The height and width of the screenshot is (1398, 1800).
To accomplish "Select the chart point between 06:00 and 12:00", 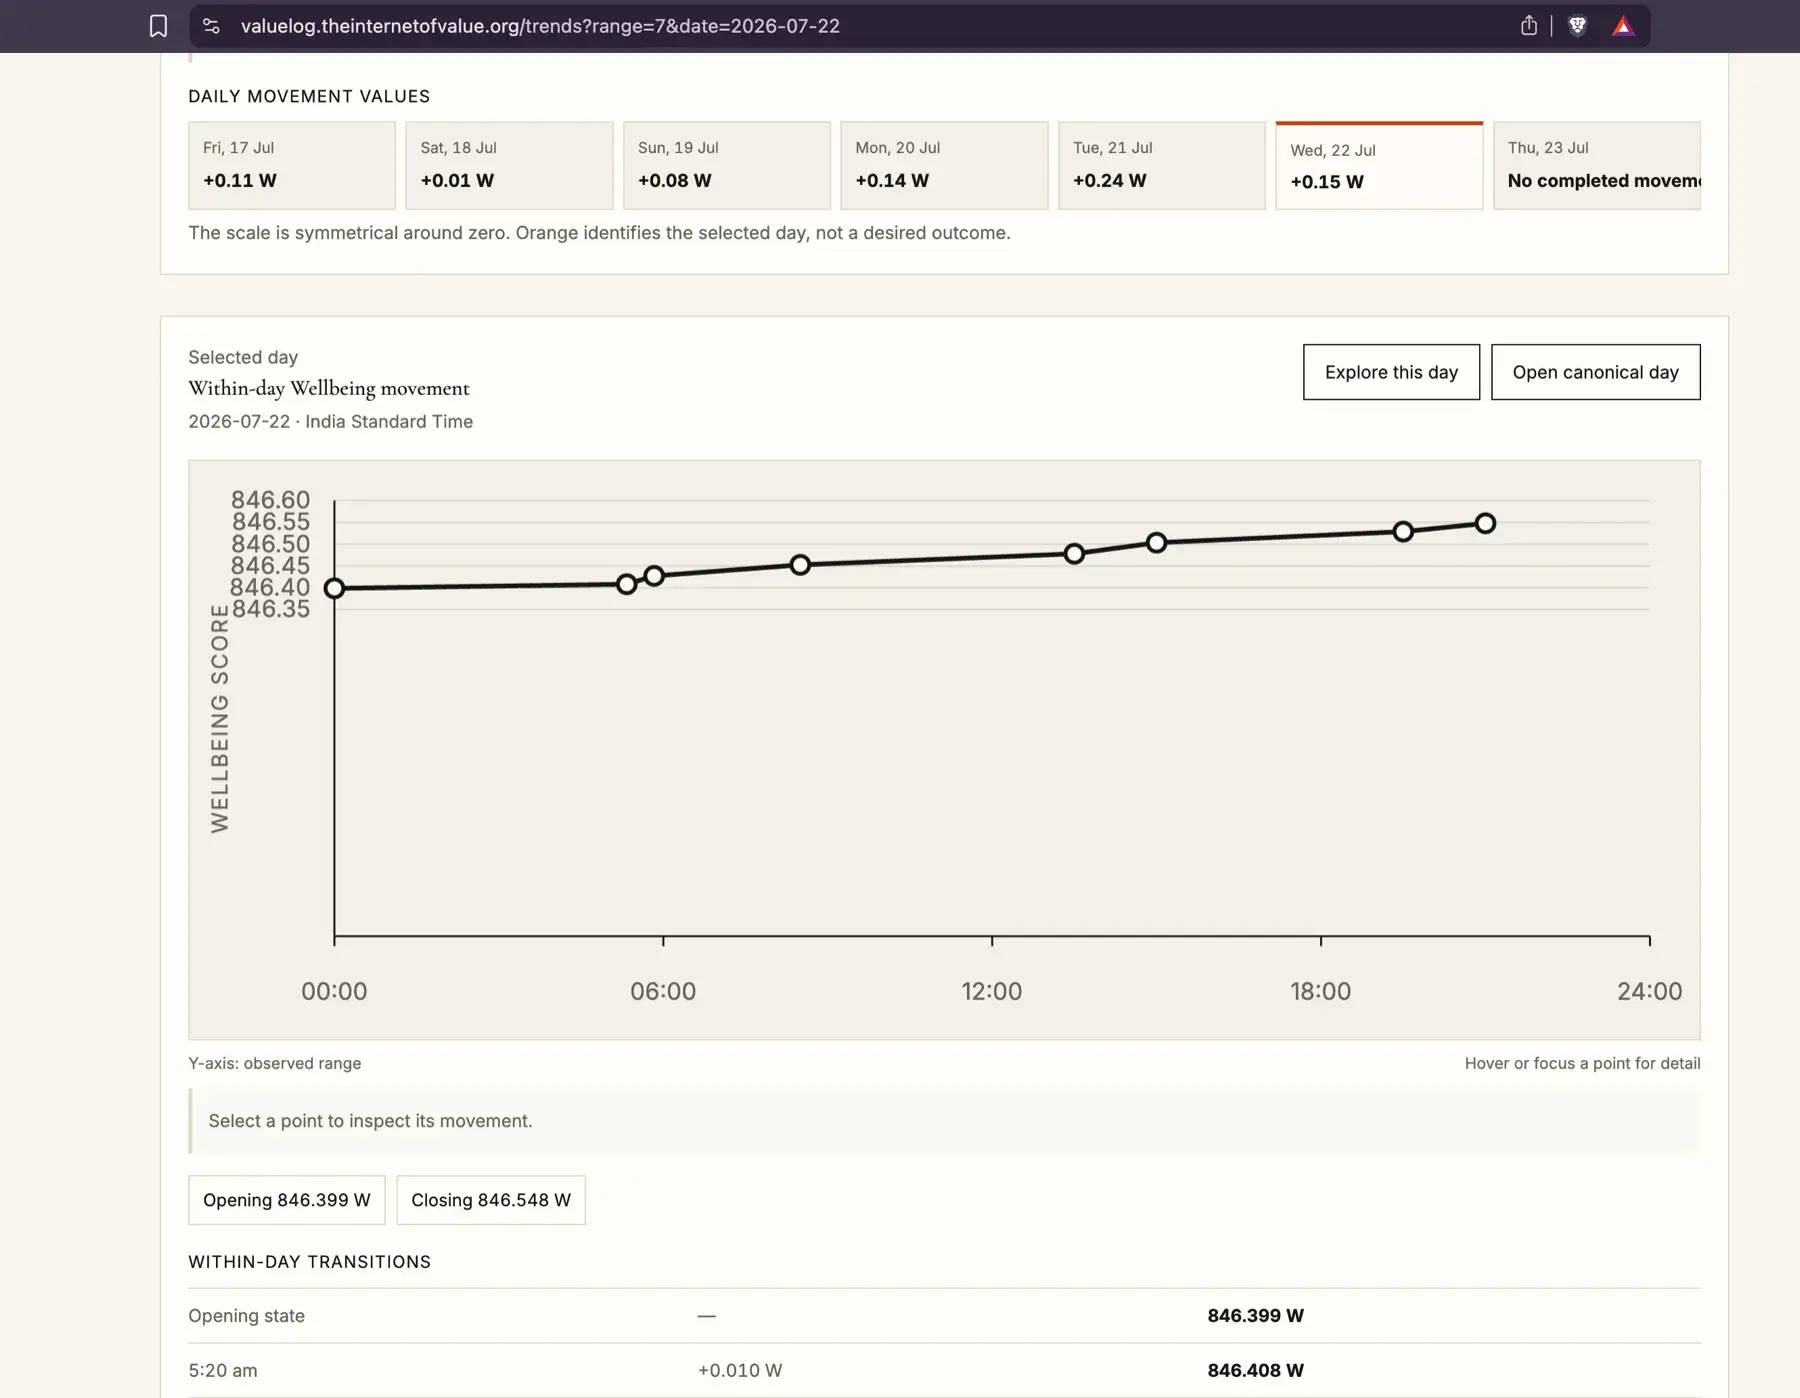I will pos(800,565).
